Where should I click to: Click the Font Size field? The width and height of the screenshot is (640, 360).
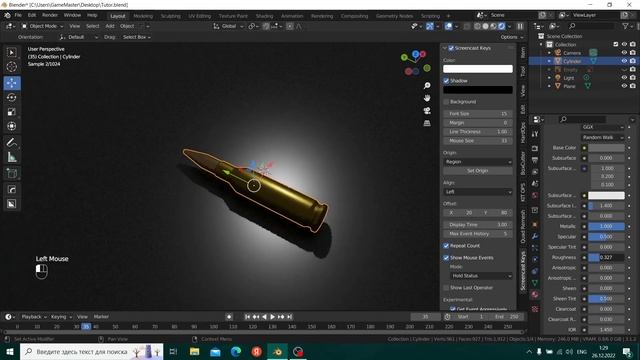478,114
